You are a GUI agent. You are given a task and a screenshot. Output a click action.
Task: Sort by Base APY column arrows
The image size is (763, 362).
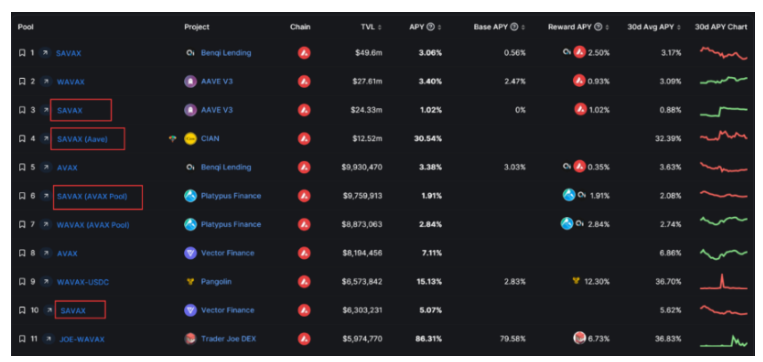pos(523,27)
